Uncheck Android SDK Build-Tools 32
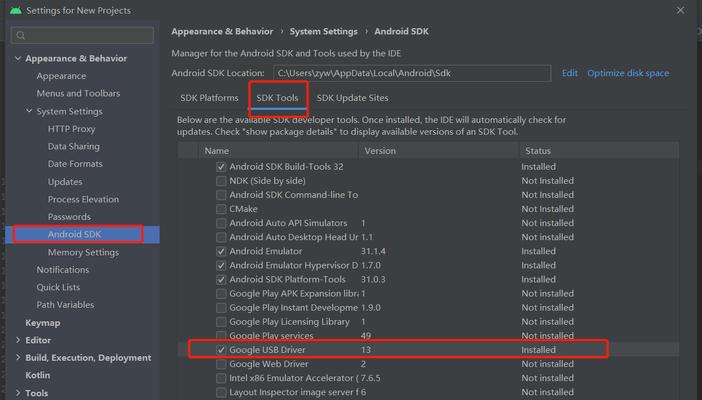 tap(221, 167)
